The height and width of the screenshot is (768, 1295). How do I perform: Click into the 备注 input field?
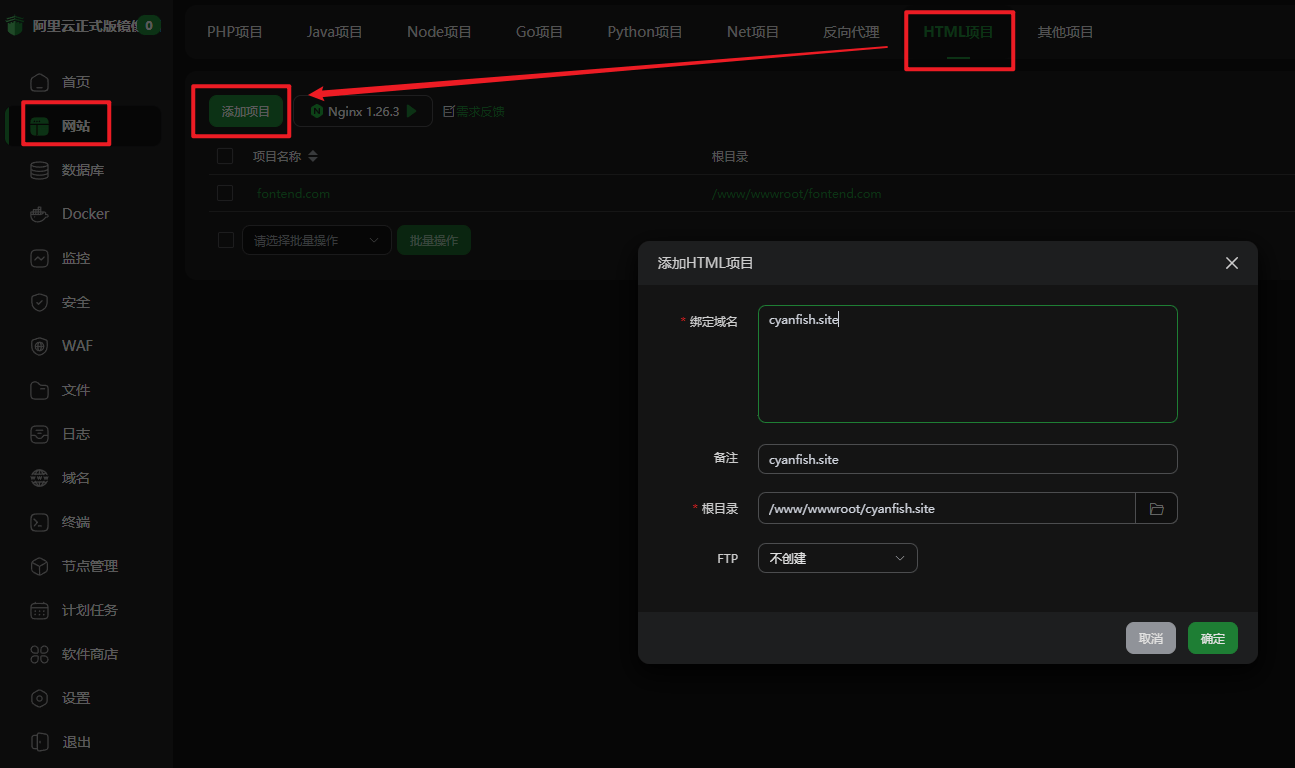coord(967,459)
